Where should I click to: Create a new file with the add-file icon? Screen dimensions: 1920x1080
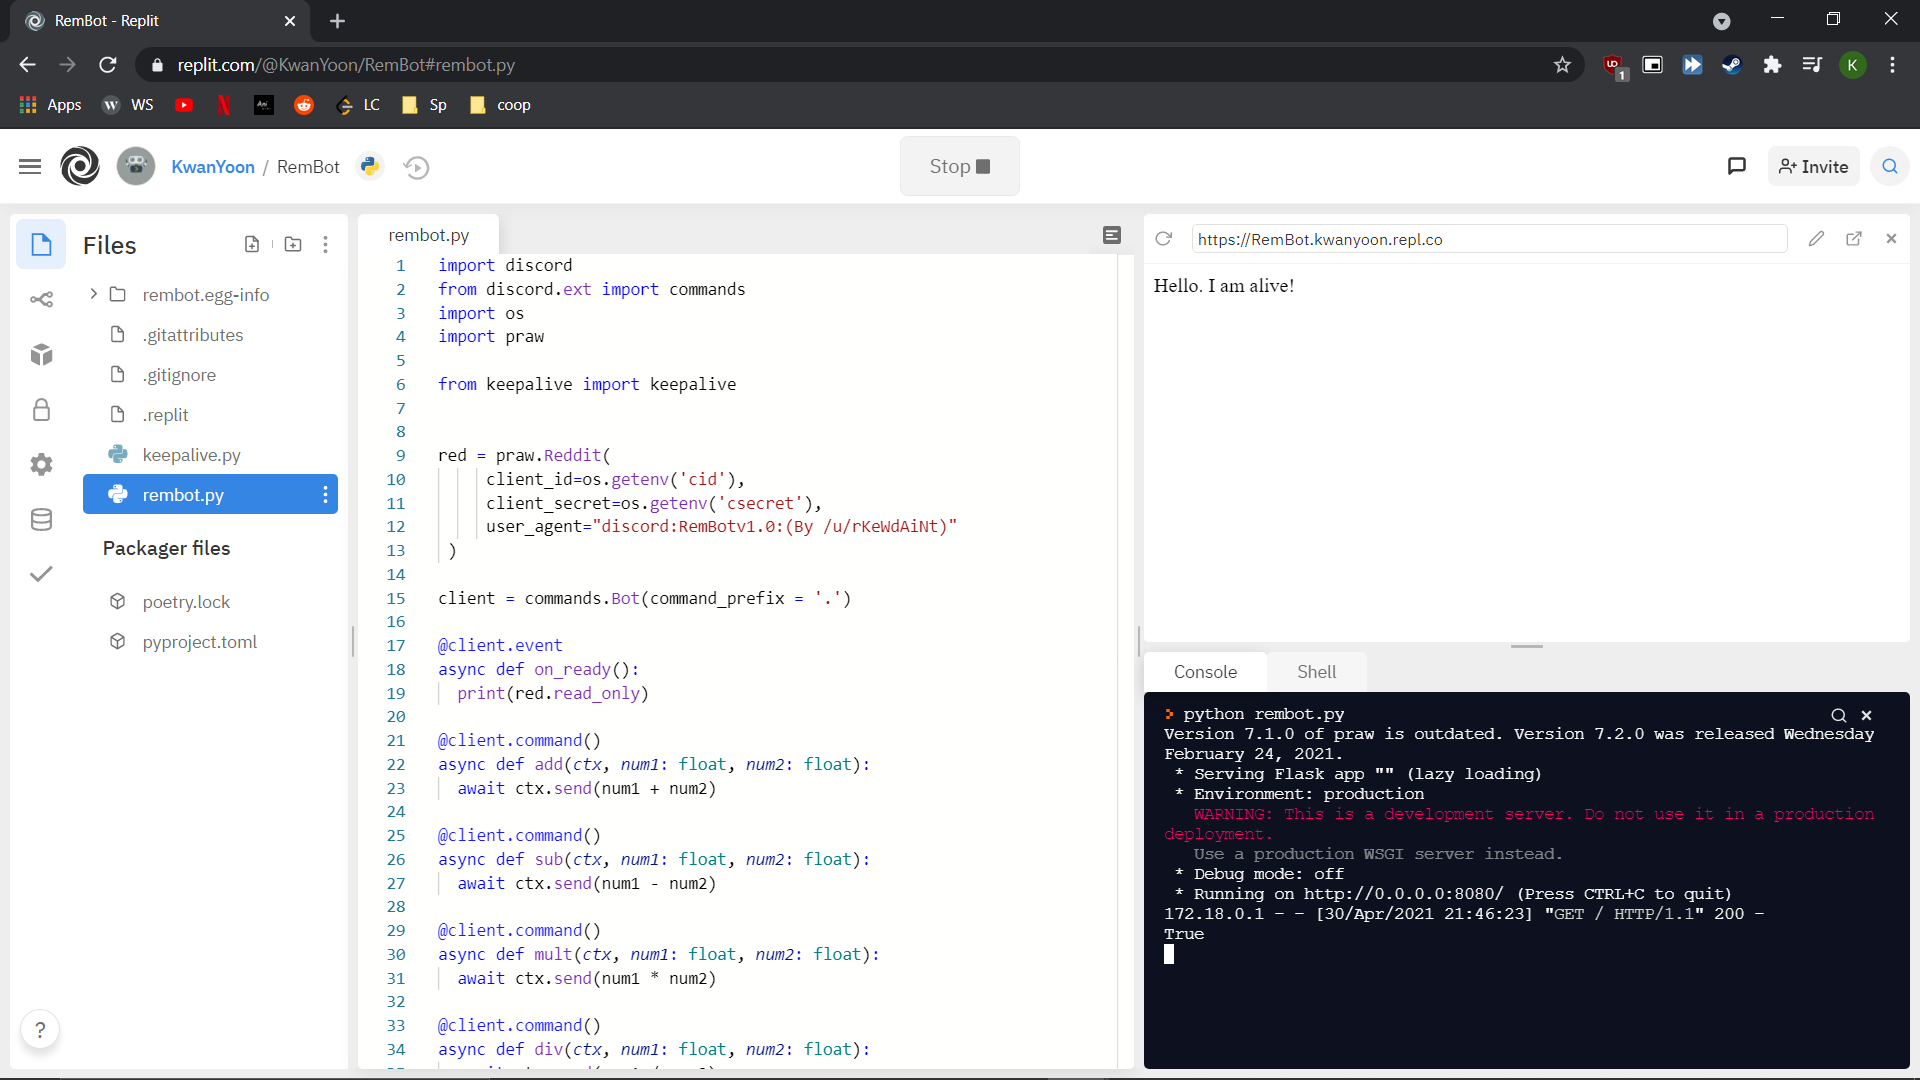point(252,244)
